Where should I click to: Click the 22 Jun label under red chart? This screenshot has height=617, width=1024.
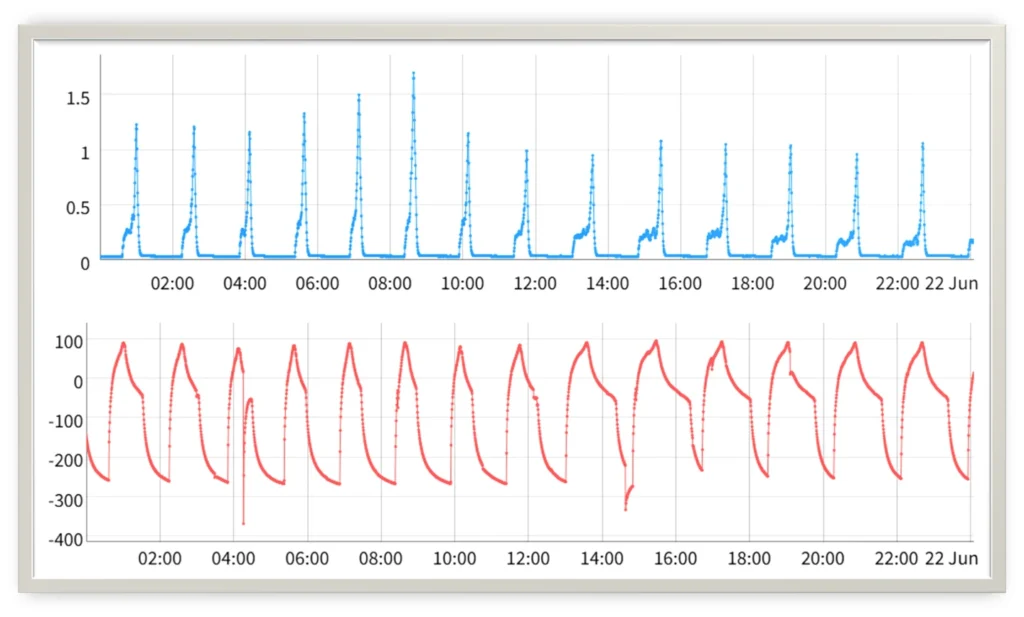952,559
